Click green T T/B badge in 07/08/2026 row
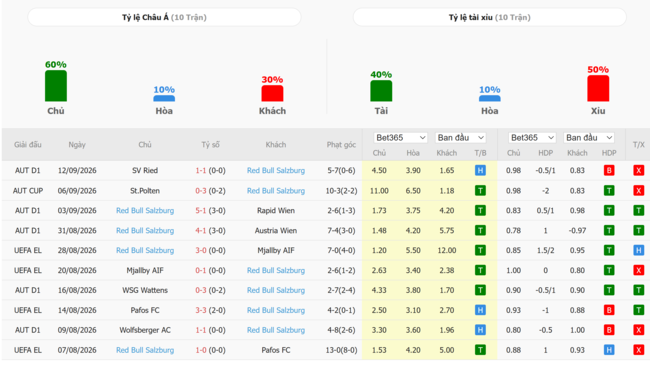The image size is (650, 367). tap(480, 350)
